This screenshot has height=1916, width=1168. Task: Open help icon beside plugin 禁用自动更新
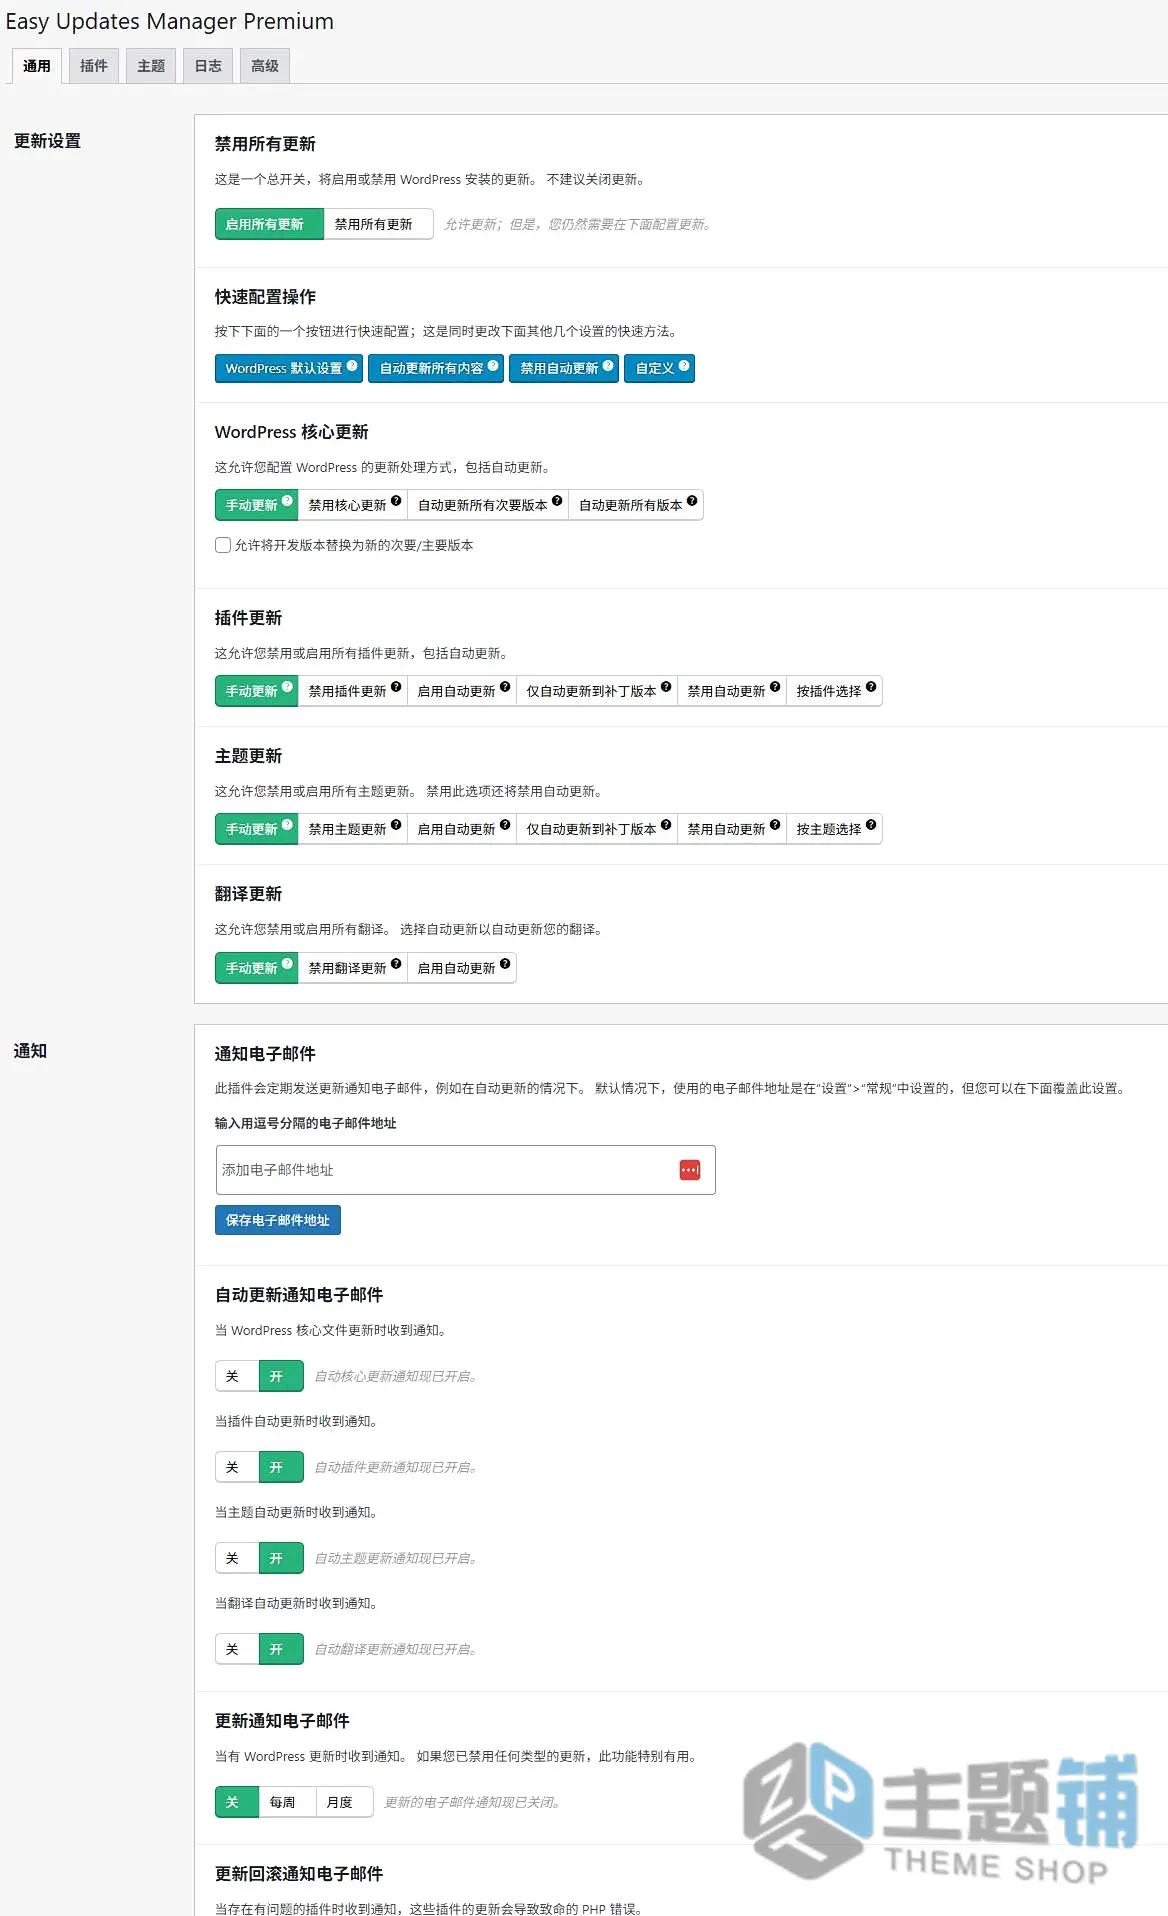click(x=775, y=687)
